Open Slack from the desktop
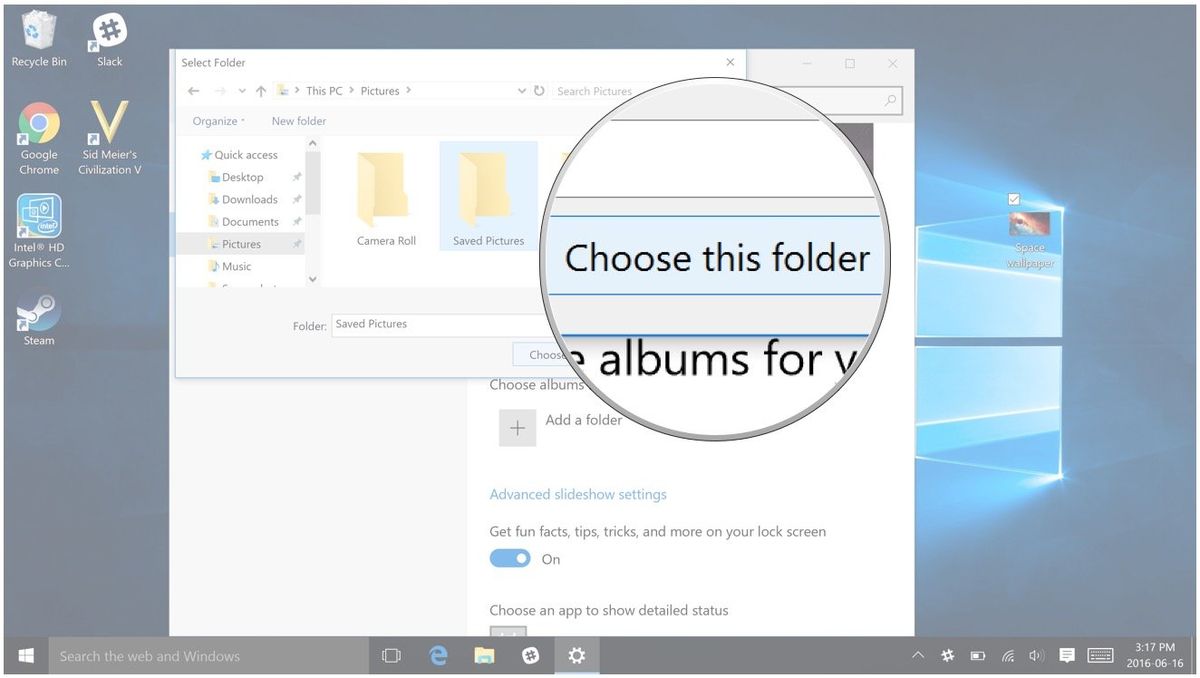The image size is (1200, 678). [107, 30]
